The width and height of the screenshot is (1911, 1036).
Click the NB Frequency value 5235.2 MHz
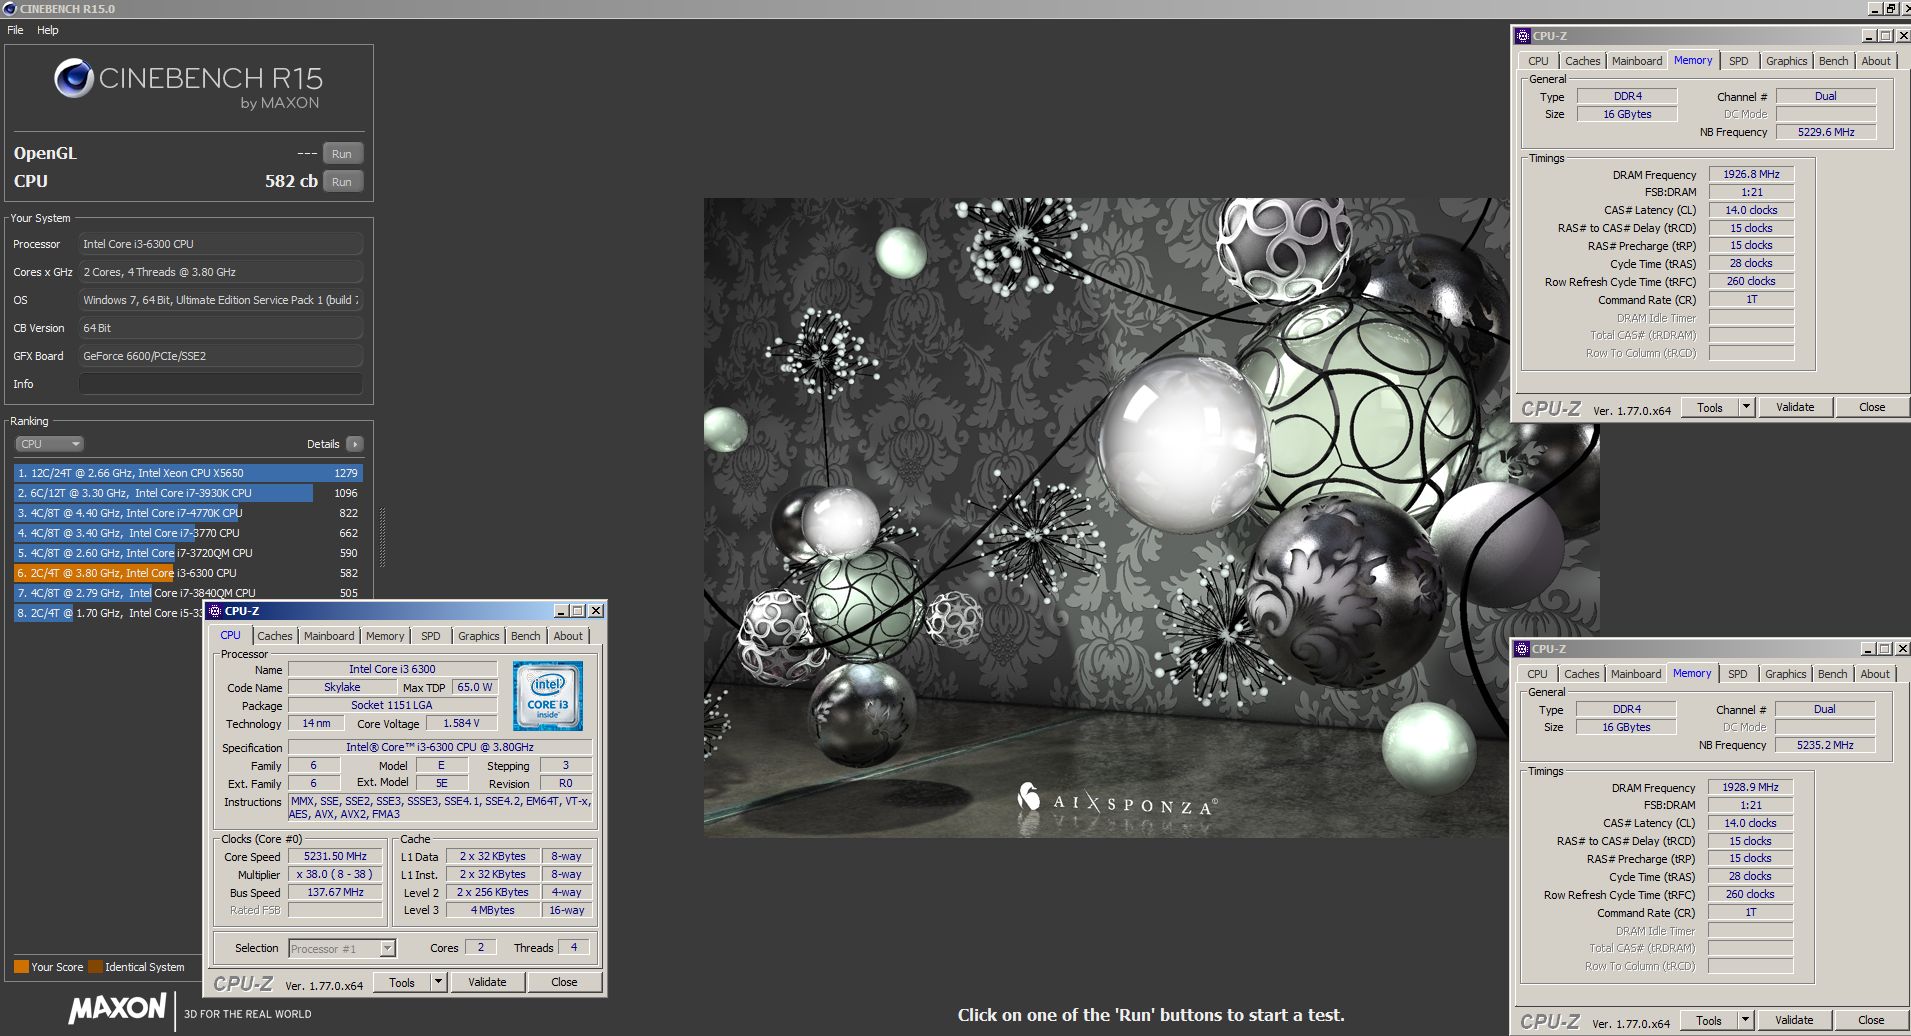[x=1825, y=745]
